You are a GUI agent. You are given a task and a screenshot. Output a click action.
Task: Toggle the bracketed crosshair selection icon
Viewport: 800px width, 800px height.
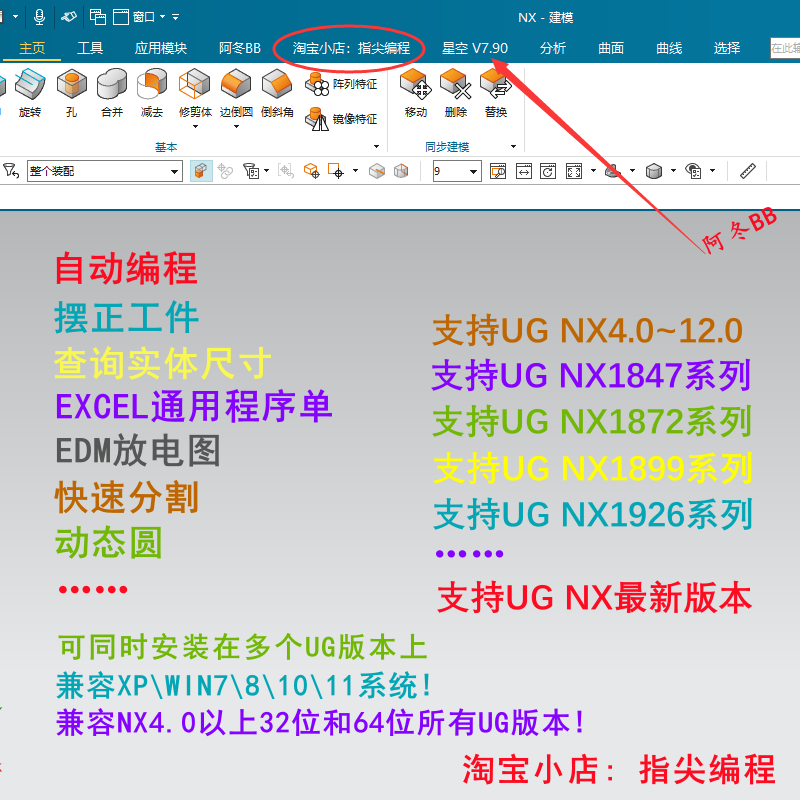pyautogui.click(x=286, y=171)
